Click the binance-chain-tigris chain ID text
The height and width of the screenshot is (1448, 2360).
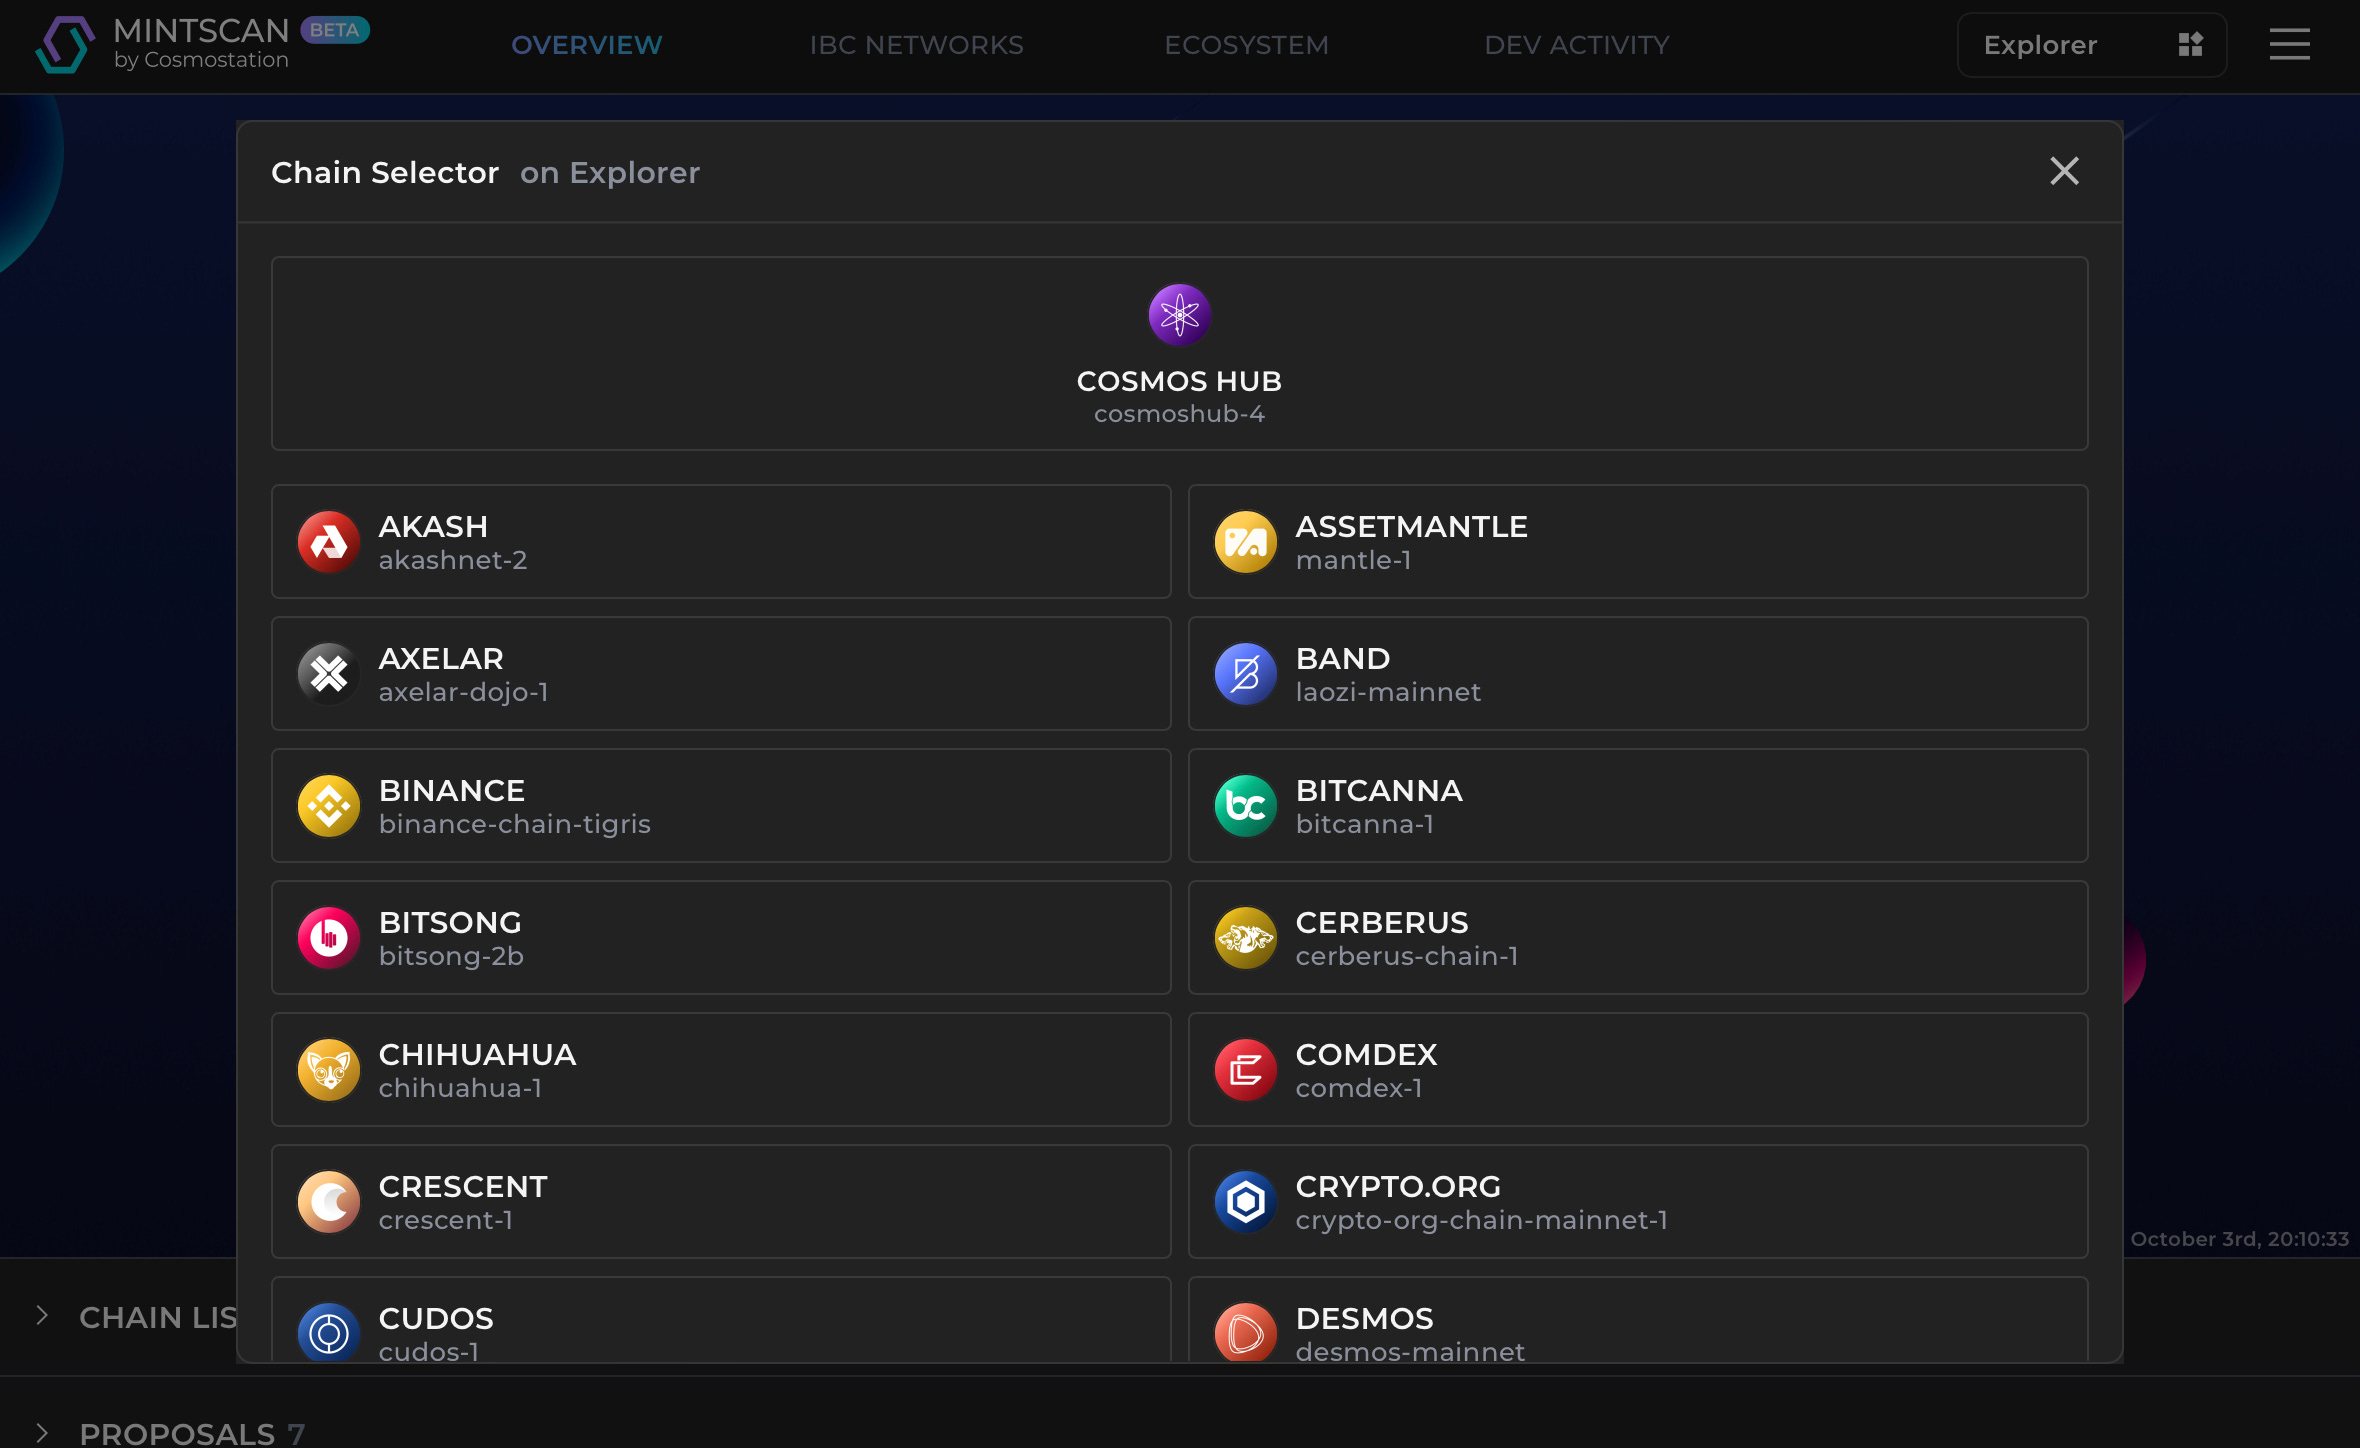[514, 824]
